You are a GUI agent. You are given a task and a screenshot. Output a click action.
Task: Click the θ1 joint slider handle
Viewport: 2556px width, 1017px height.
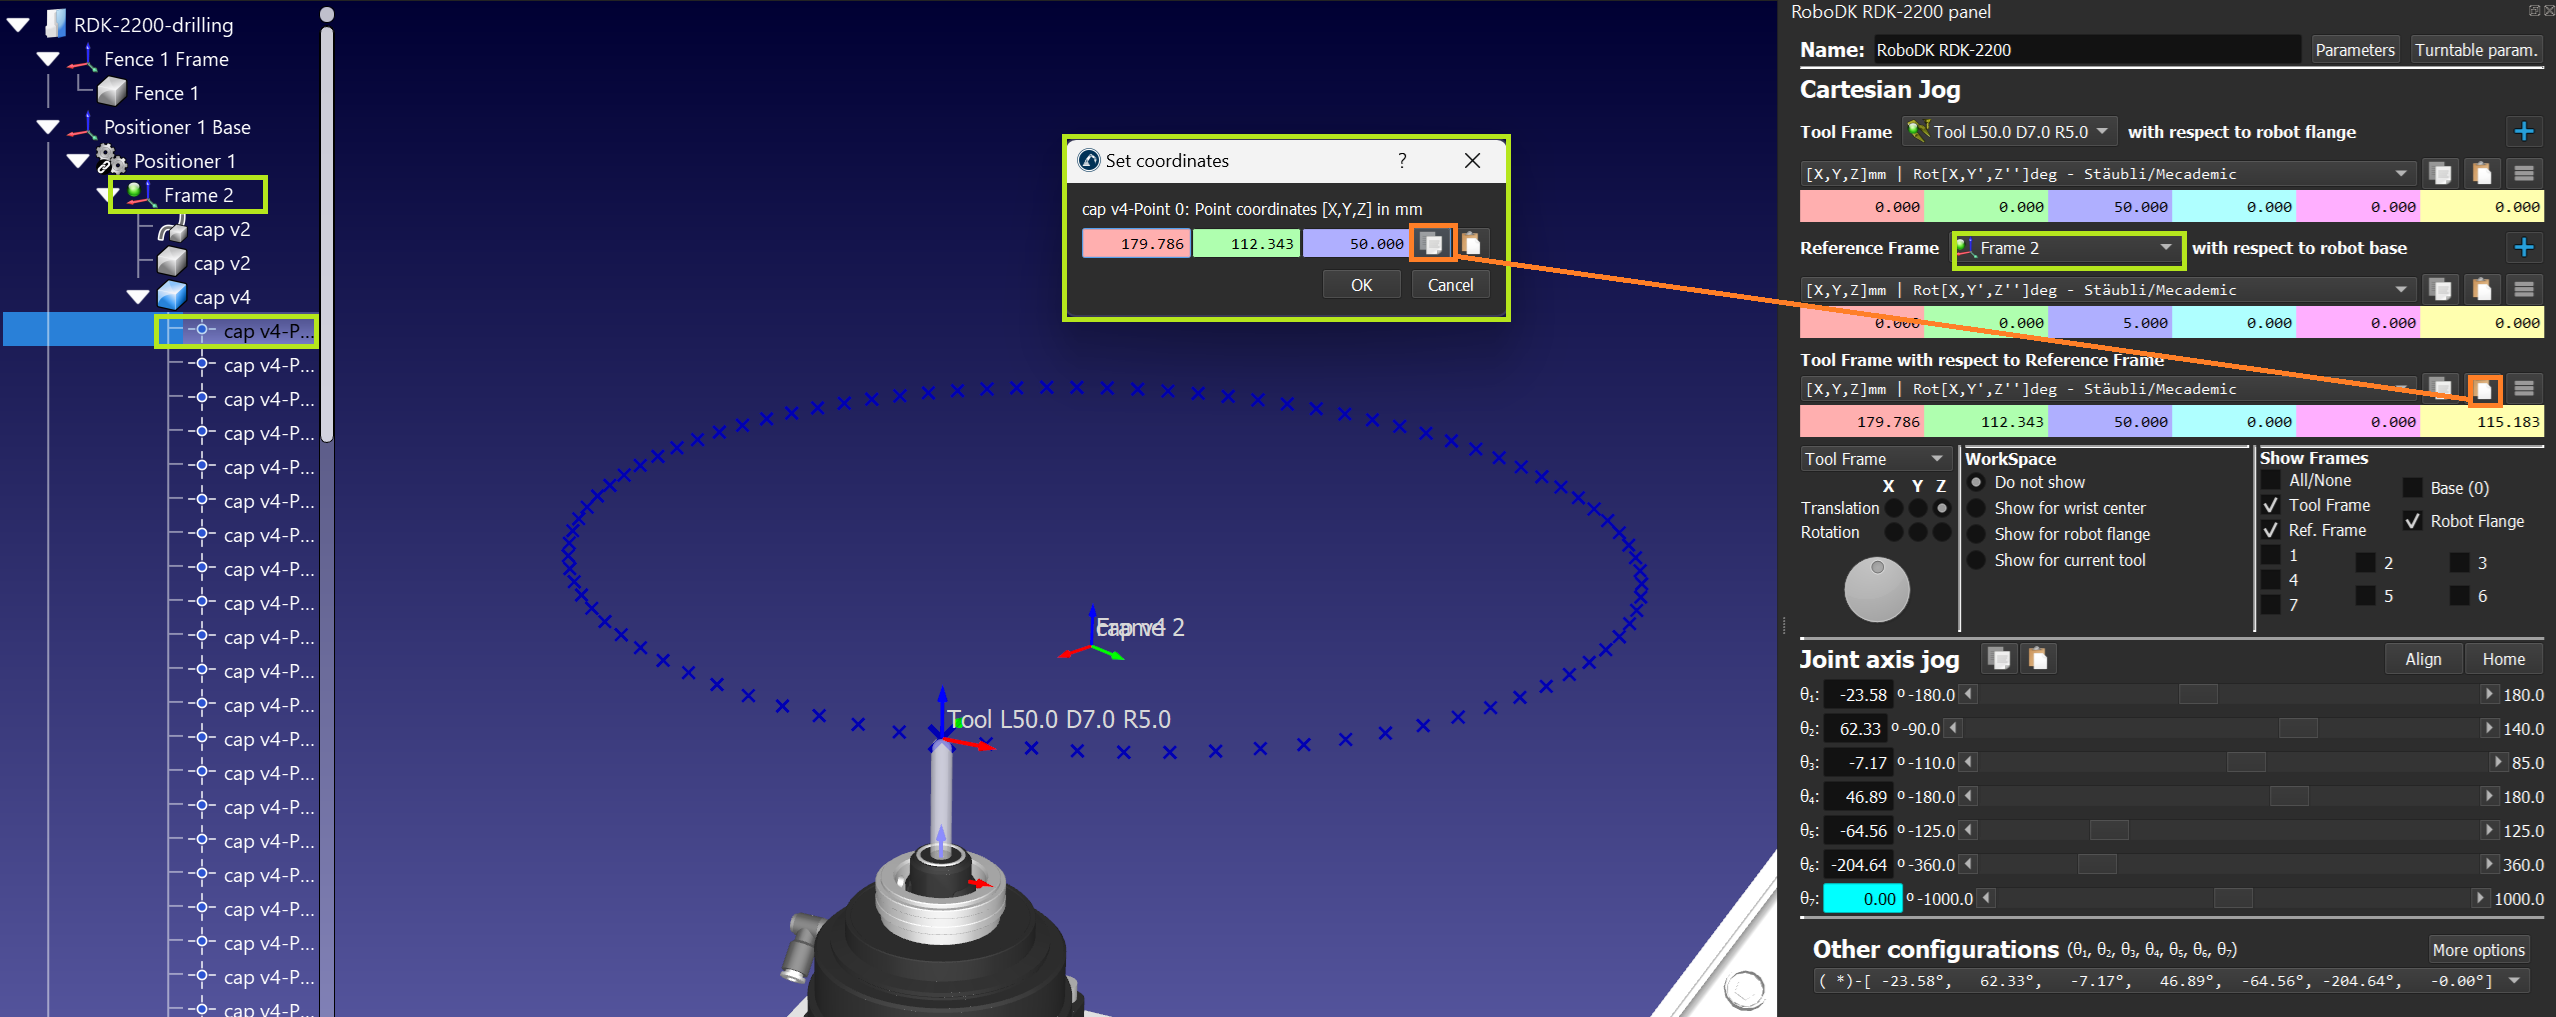pyautogui.click(x=2198, y=694)
